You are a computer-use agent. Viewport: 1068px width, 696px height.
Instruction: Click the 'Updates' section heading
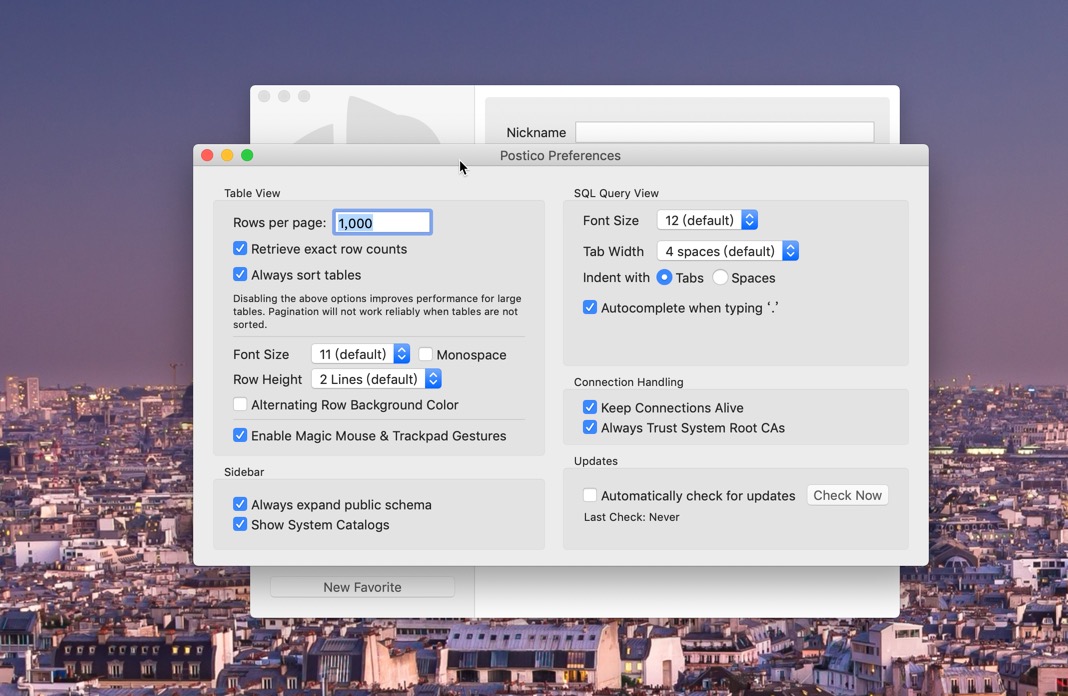(x=596, y=461)
